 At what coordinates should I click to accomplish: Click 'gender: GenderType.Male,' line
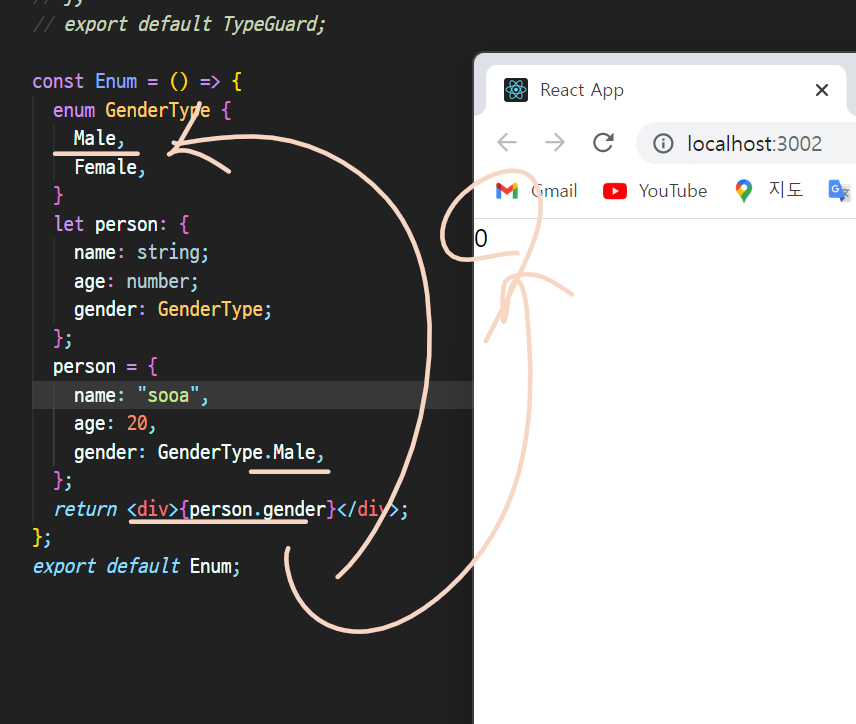pos(199,452)
